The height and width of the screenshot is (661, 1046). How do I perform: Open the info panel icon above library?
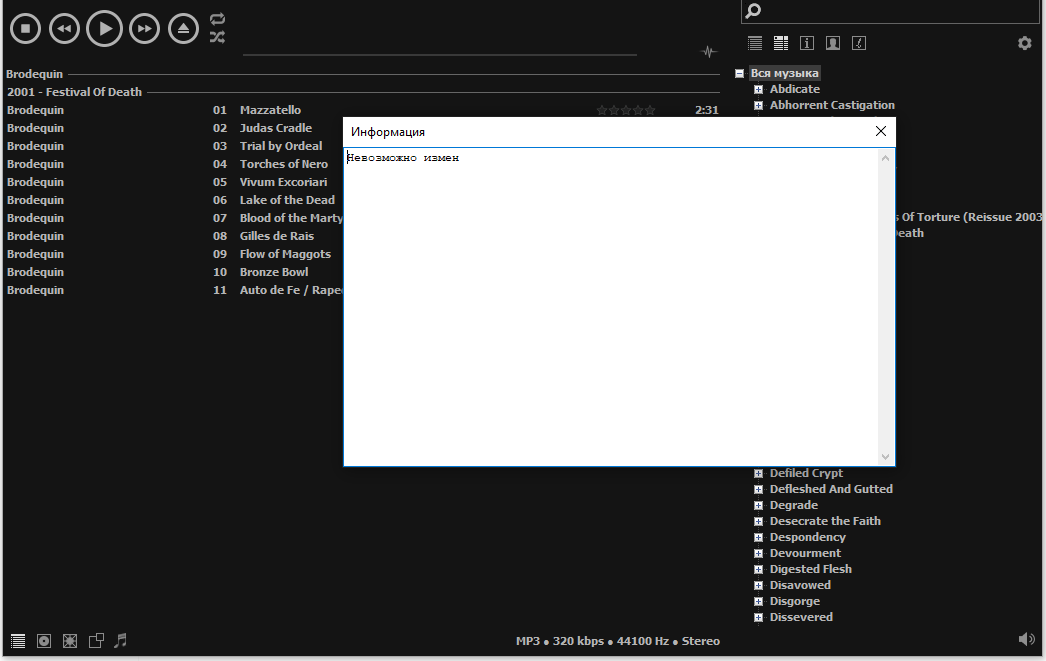click(807, 43)
